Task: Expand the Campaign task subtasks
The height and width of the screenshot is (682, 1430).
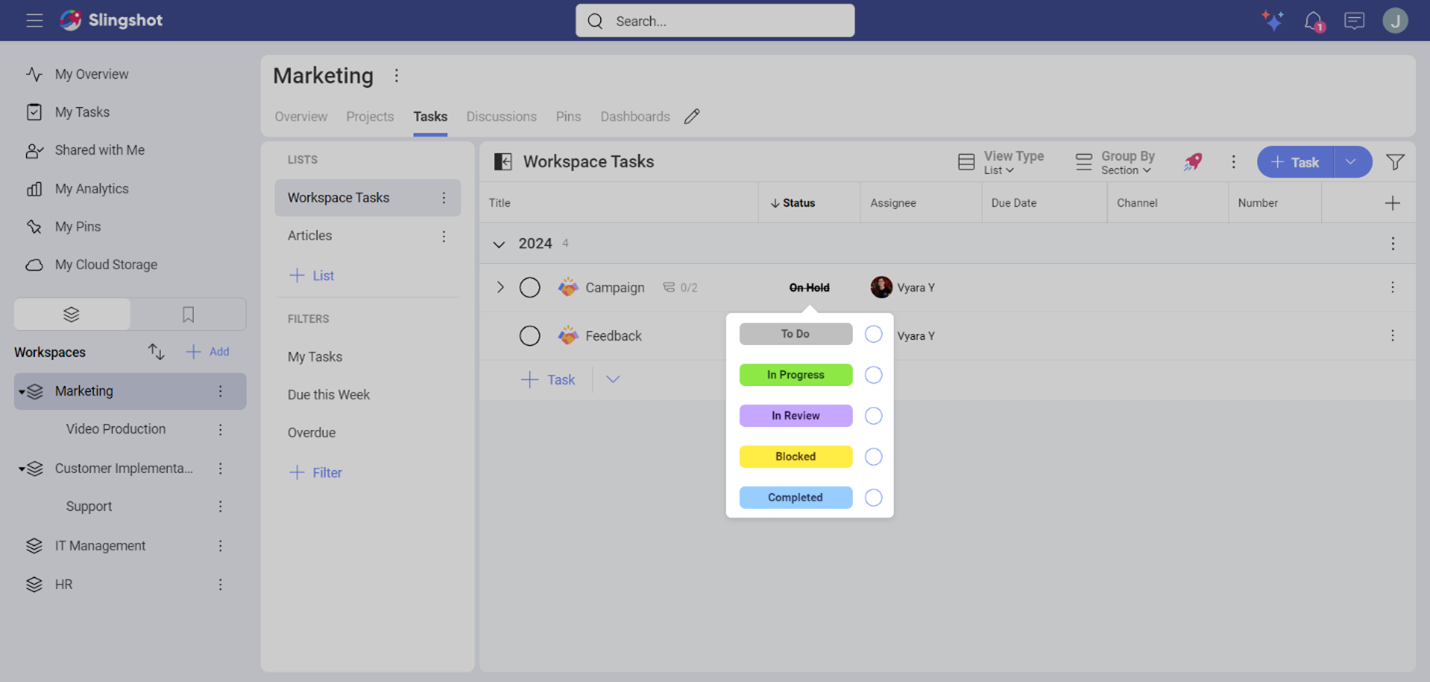Action: coord(501,287)
